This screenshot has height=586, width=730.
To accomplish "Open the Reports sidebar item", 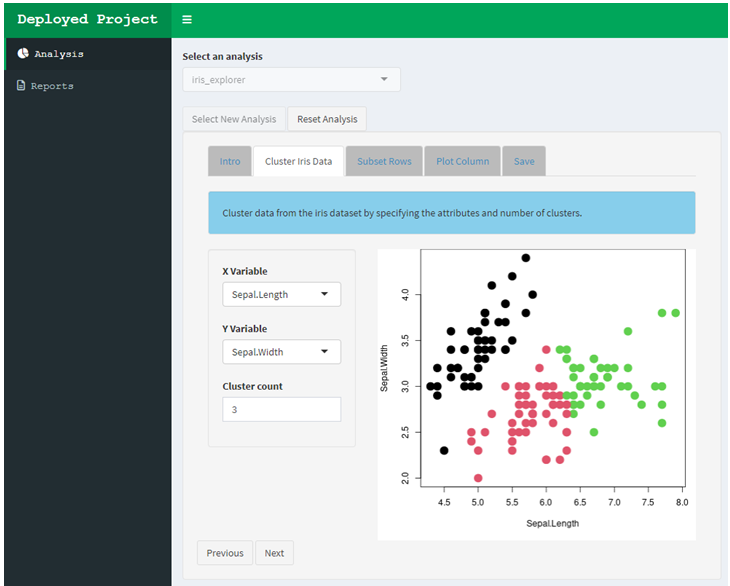I will 52,86.
